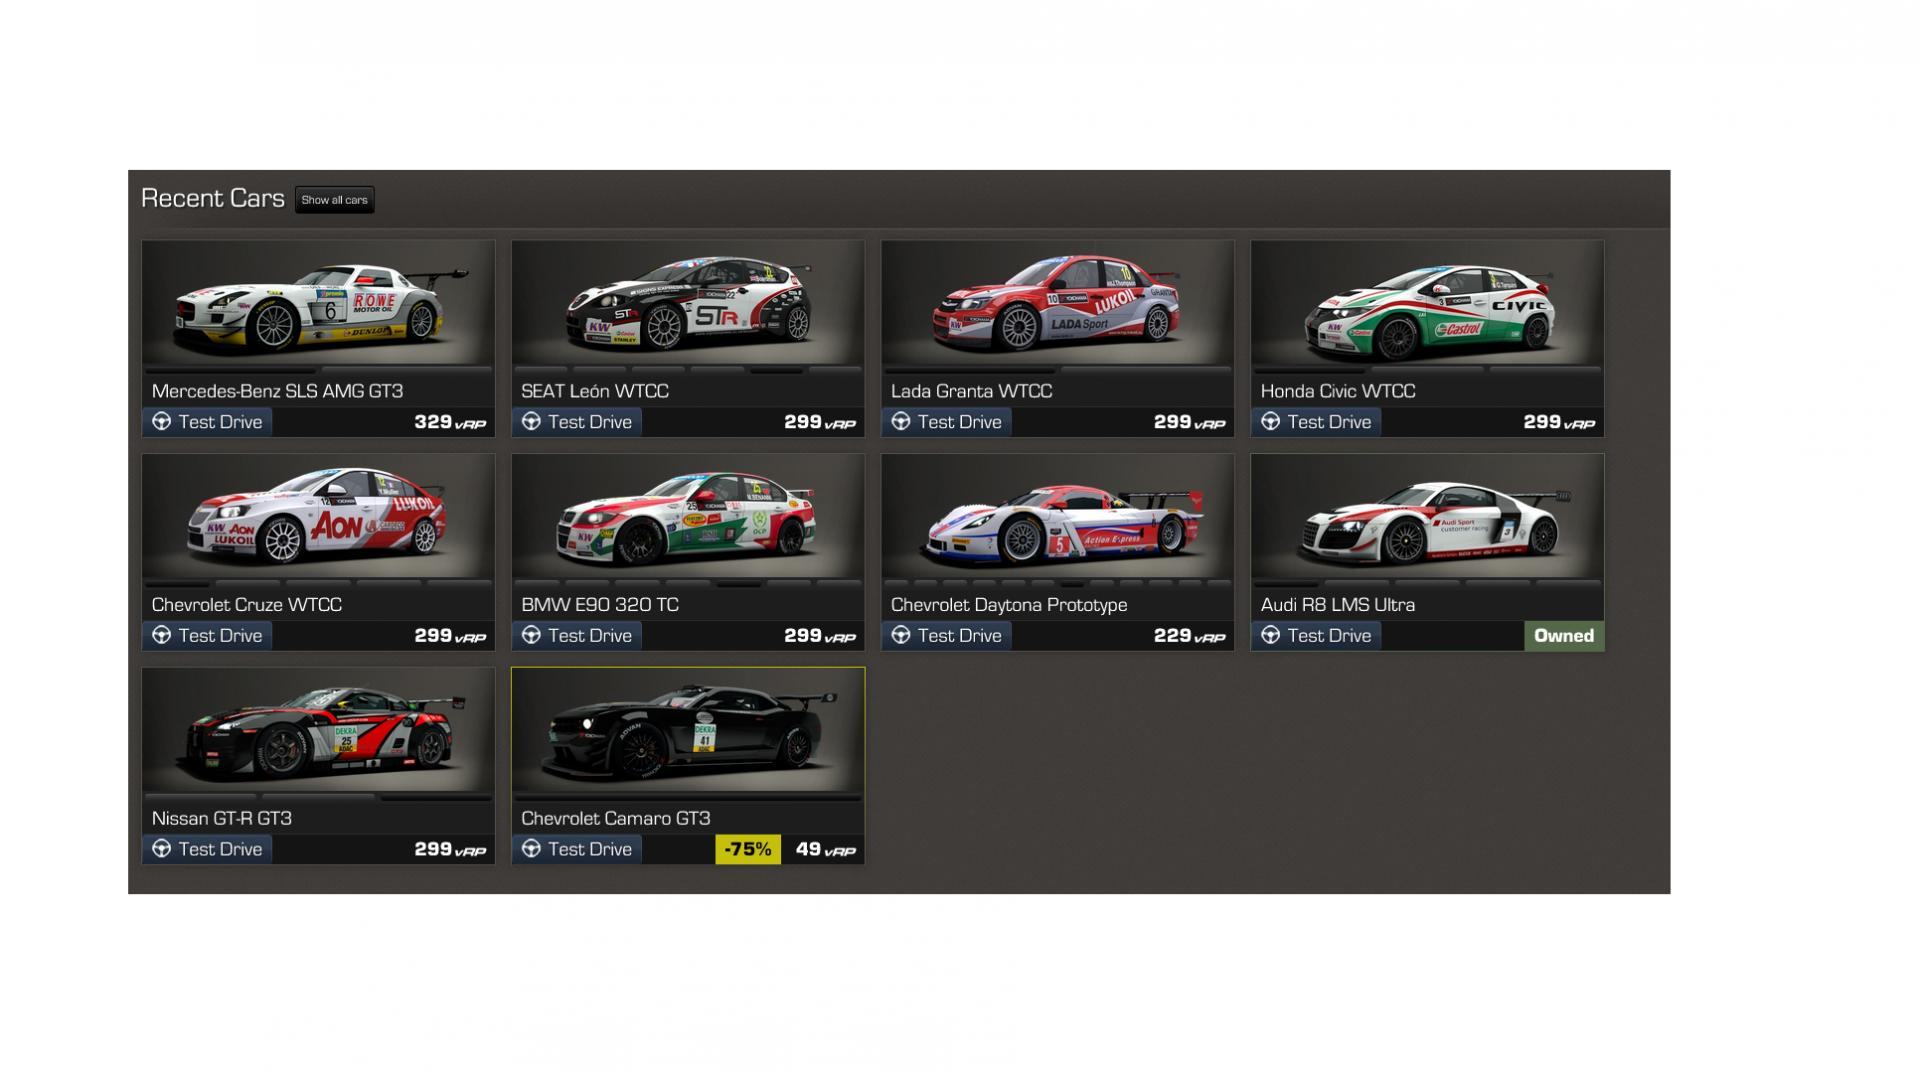
Task: Click the steering wheel icon for Mercedes-Benz SLS AMG GT3
Action: tap(161, 422)
